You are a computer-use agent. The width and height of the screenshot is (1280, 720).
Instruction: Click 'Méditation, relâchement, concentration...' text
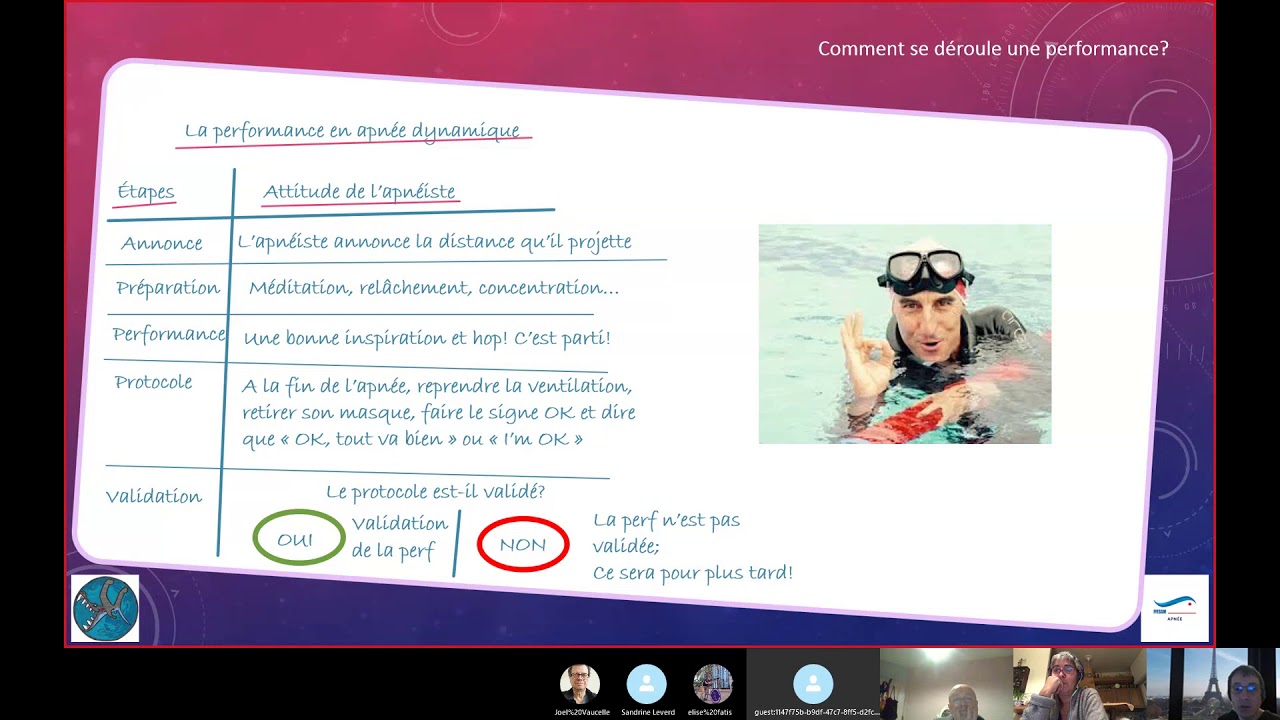tap(434, 288)
